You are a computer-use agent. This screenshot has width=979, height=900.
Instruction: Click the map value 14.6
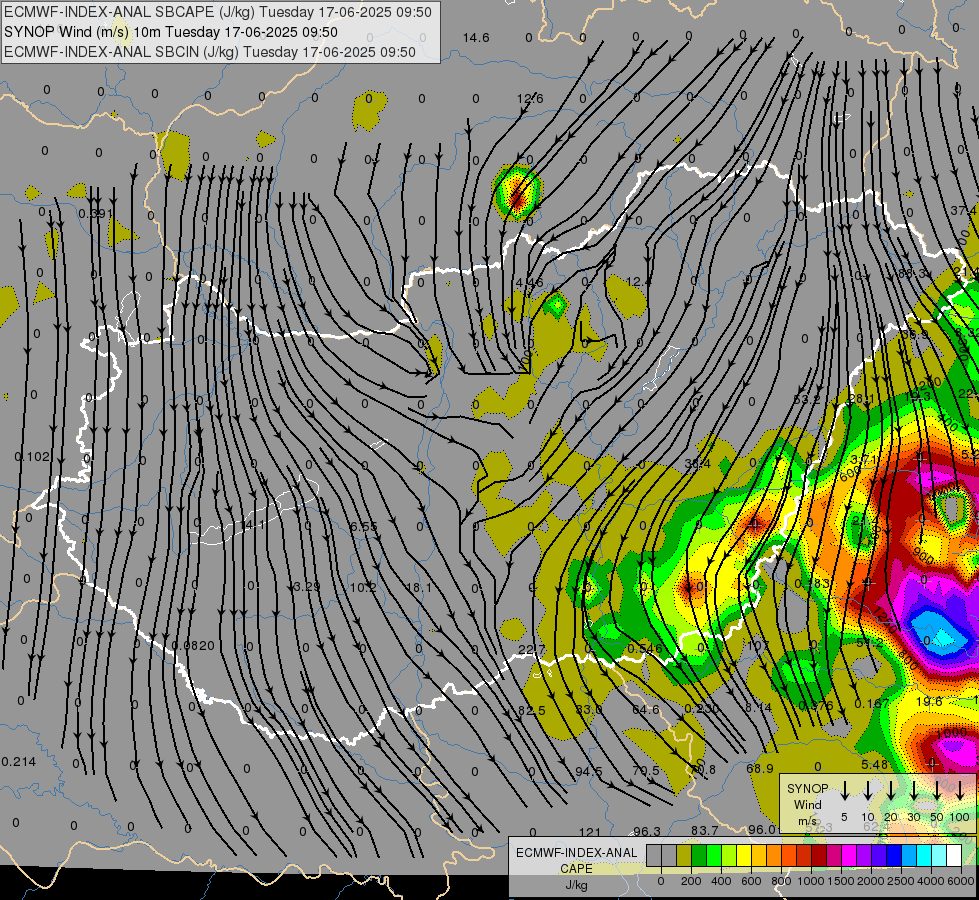(476, 38)
